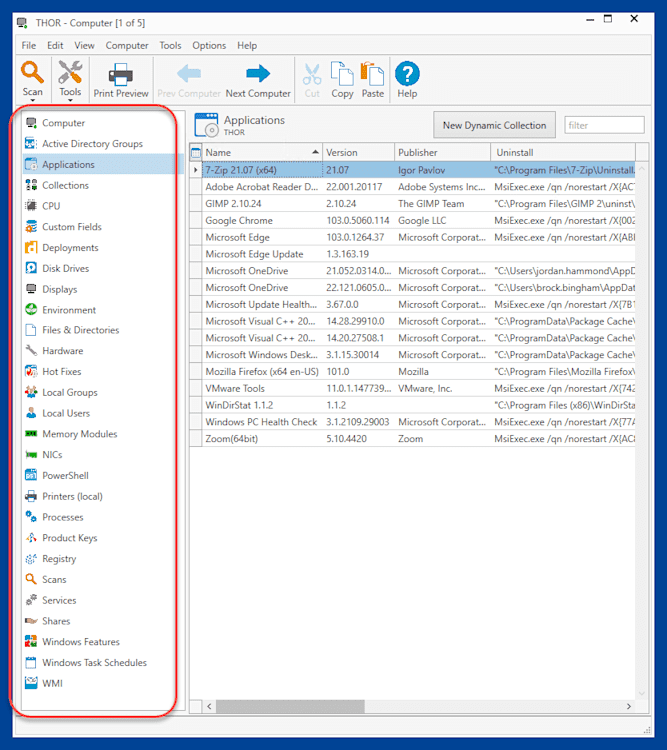Select Windows Task Schedules sidebar icon
This screenshot has width=667, height=750.
(31, 663)
